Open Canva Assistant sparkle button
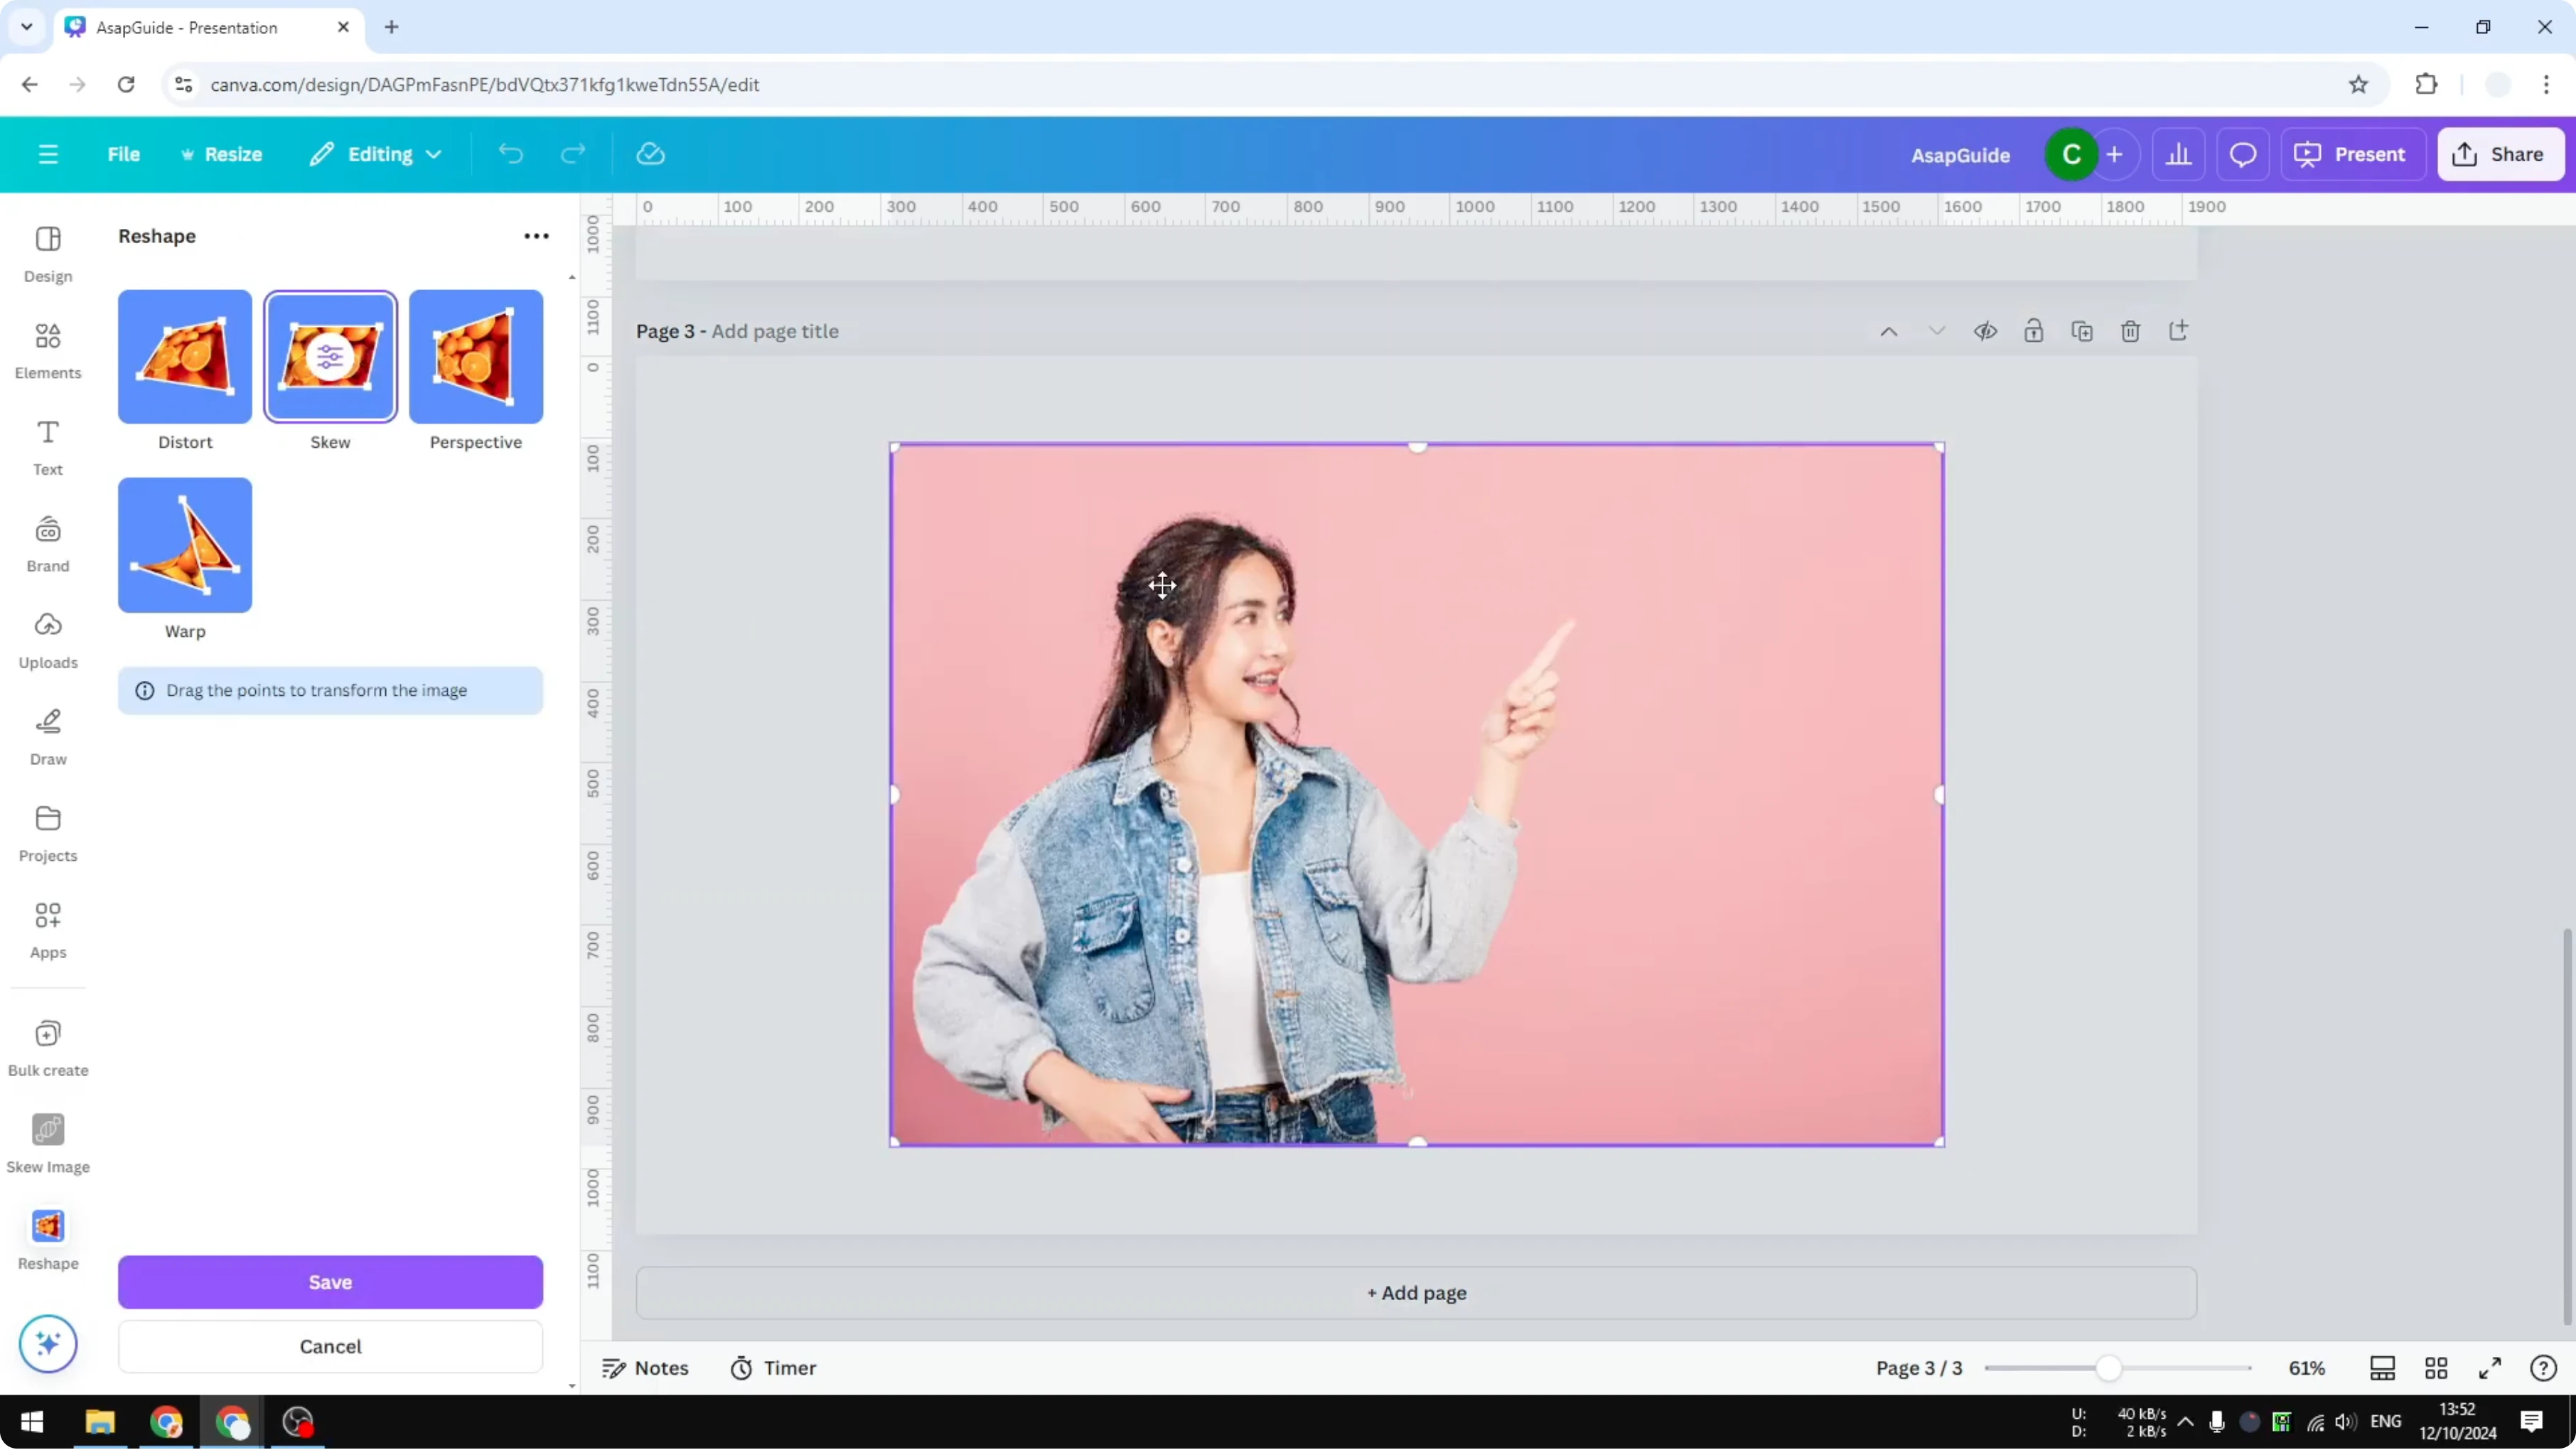2576x1450 pixels. 47,1344
